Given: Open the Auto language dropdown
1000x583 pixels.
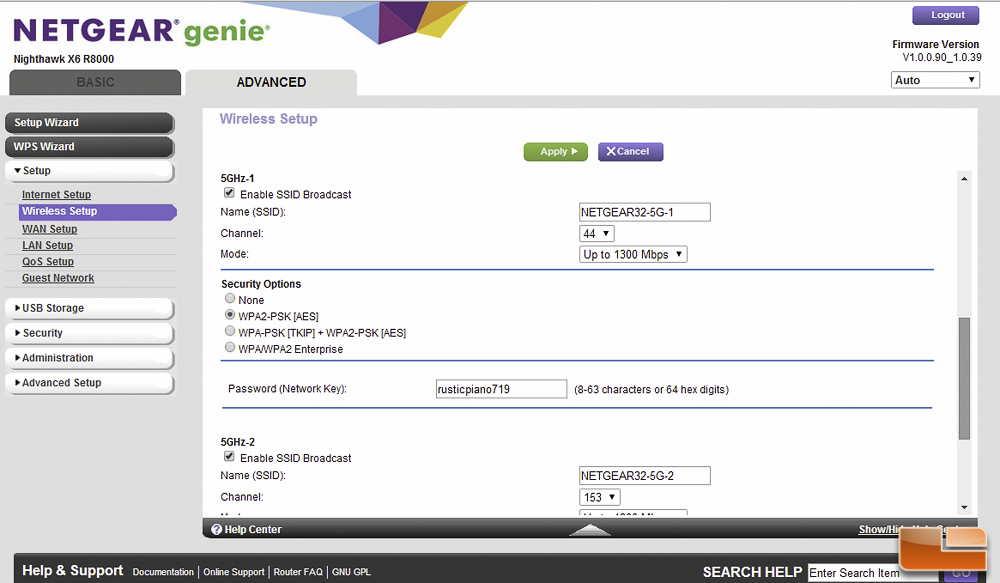Looking at the screenshot, I should click(x=935, y=80).
